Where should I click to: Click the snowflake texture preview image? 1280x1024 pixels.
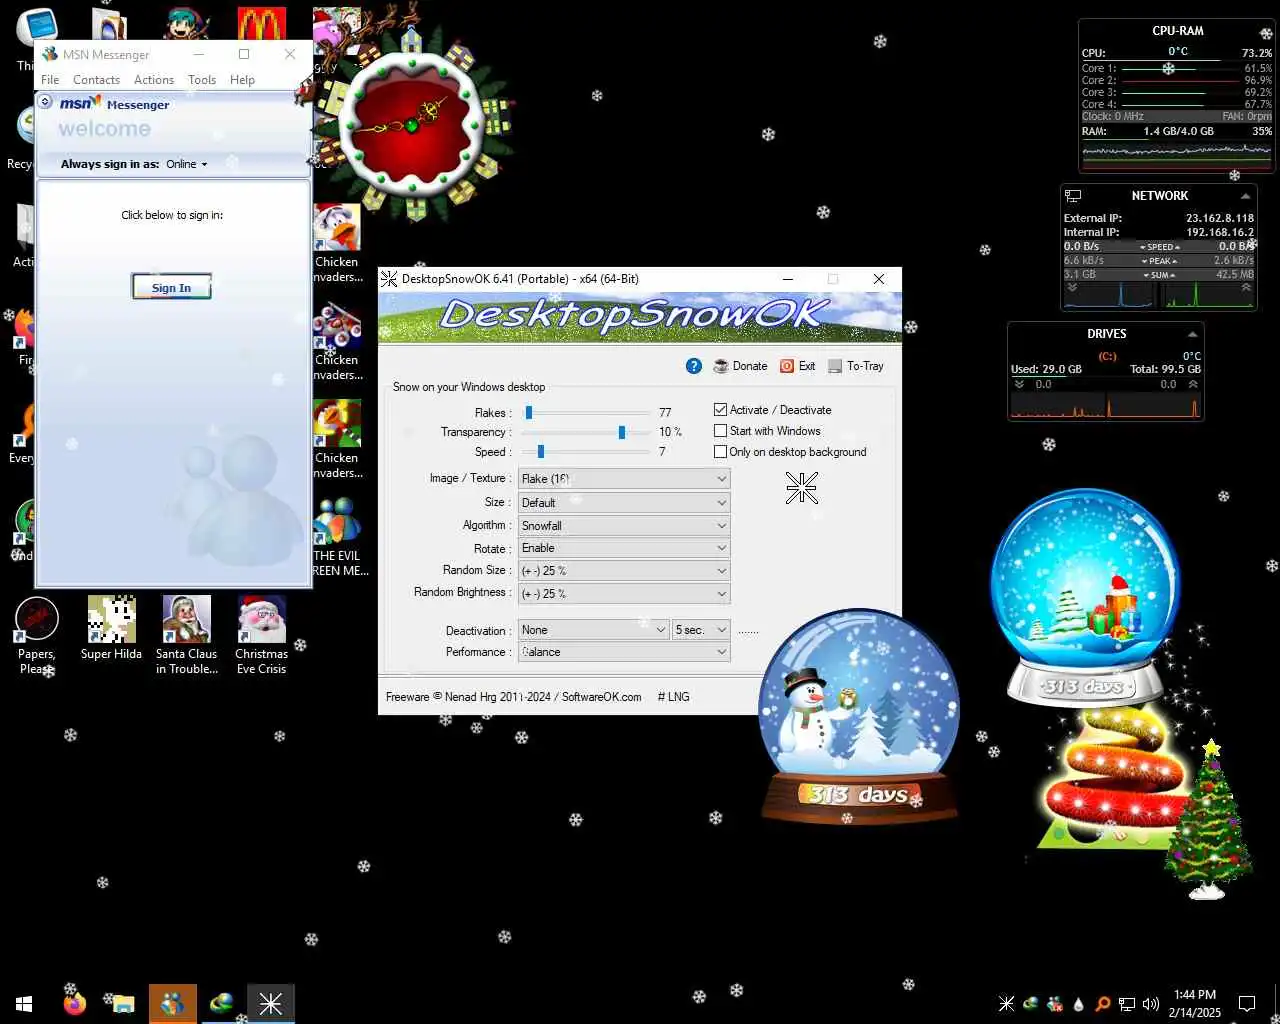802,487
